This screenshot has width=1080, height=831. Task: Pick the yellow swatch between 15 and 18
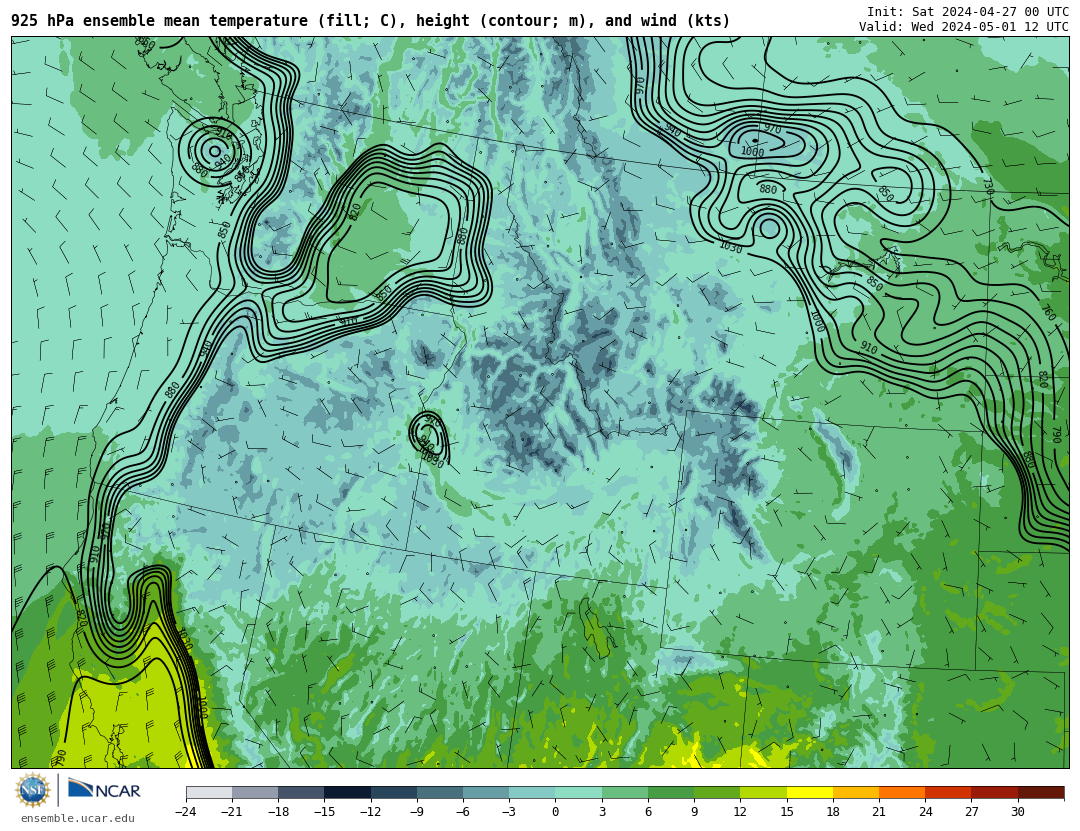pos(809,792)
